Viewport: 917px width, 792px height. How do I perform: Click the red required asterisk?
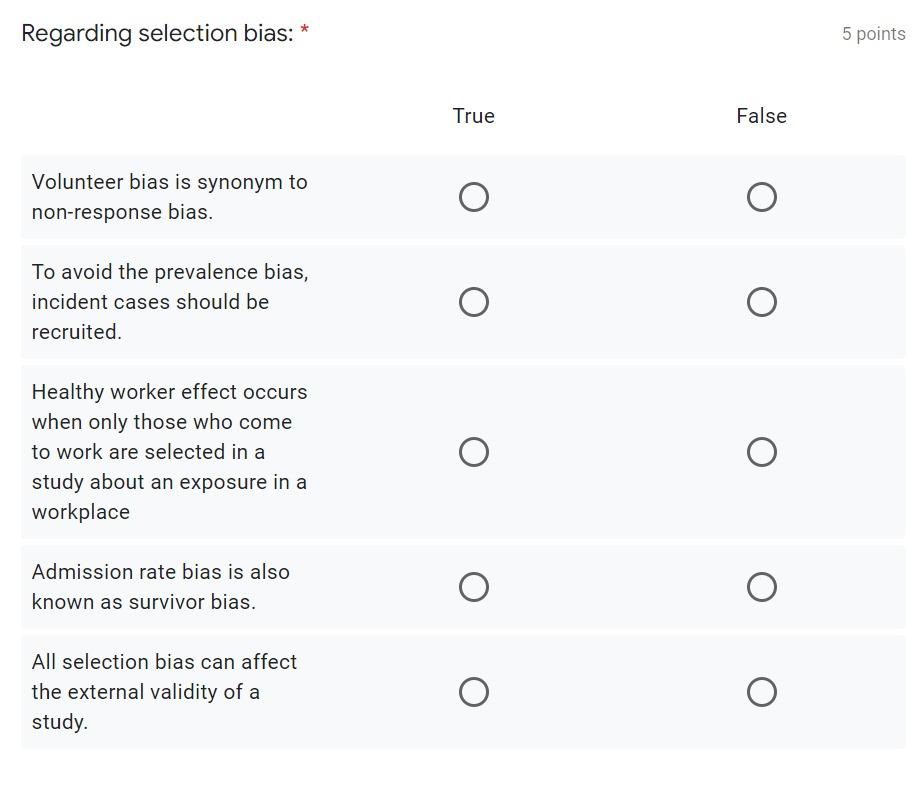[x=304, y=29]
